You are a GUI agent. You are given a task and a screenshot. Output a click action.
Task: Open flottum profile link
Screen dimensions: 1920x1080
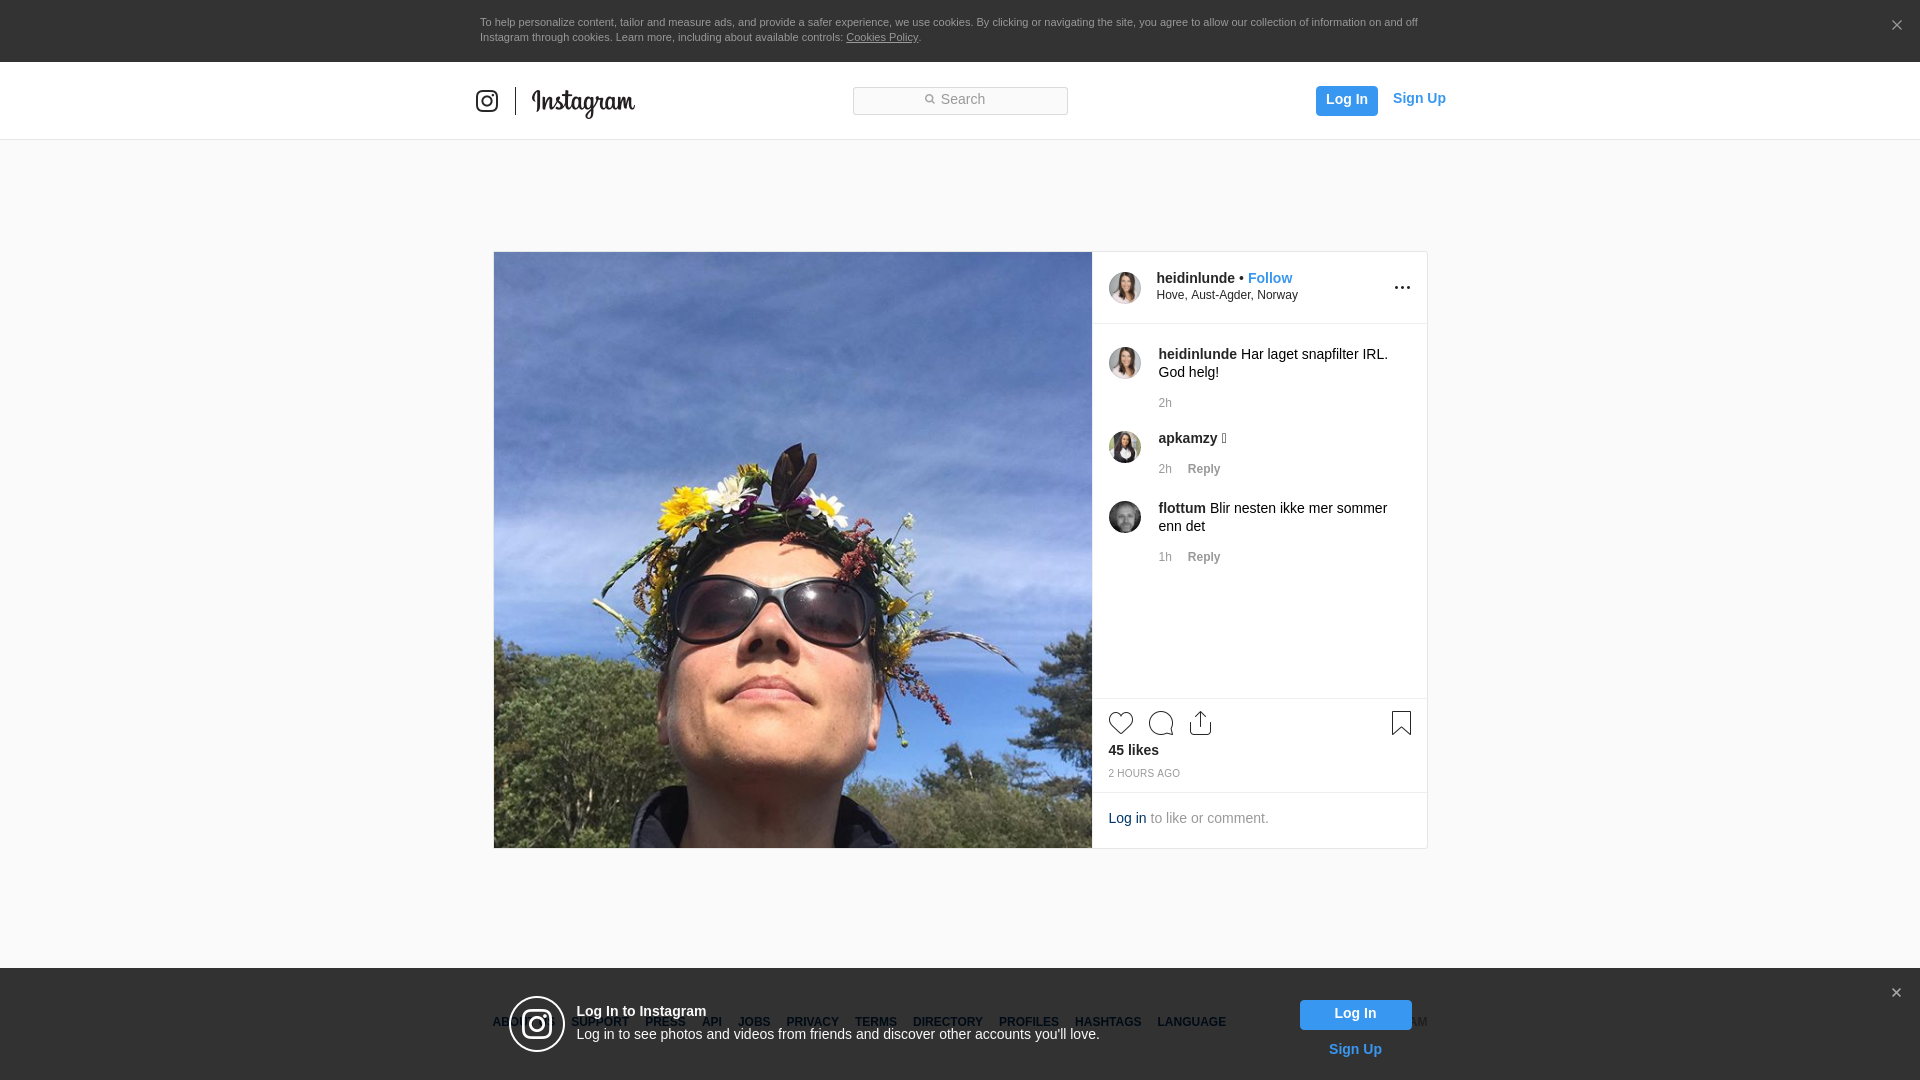coord(1182,508)
